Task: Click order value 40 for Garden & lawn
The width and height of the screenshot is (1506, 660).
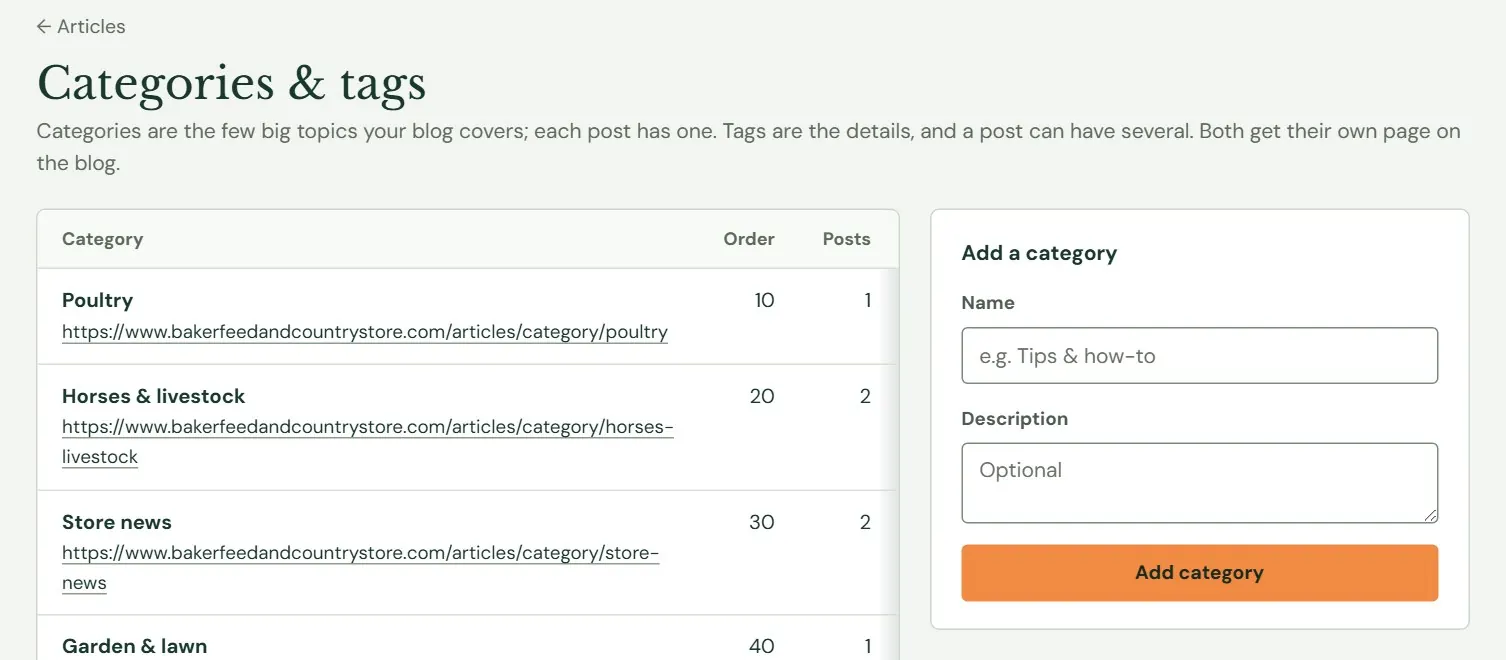Action: (x=762, y=646)
